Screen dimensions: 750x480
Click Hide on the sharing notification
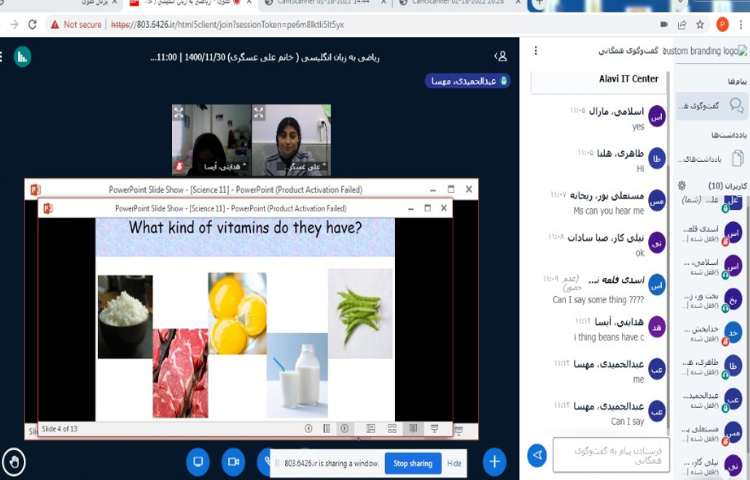[x=454, y=463]
